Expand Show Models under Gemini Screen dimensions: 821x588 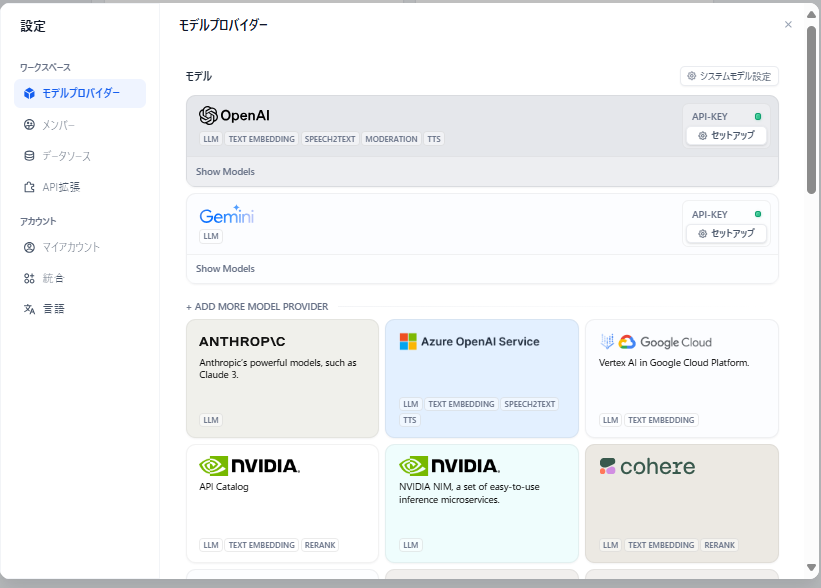tap(225, 269)
